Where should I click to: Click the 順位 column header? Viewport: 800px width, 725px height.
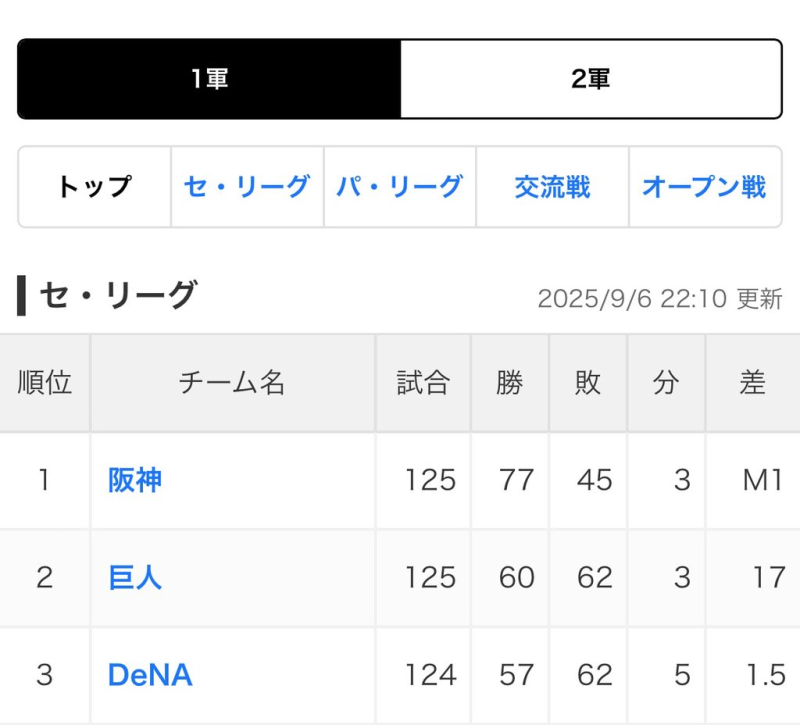pos(45,383)
